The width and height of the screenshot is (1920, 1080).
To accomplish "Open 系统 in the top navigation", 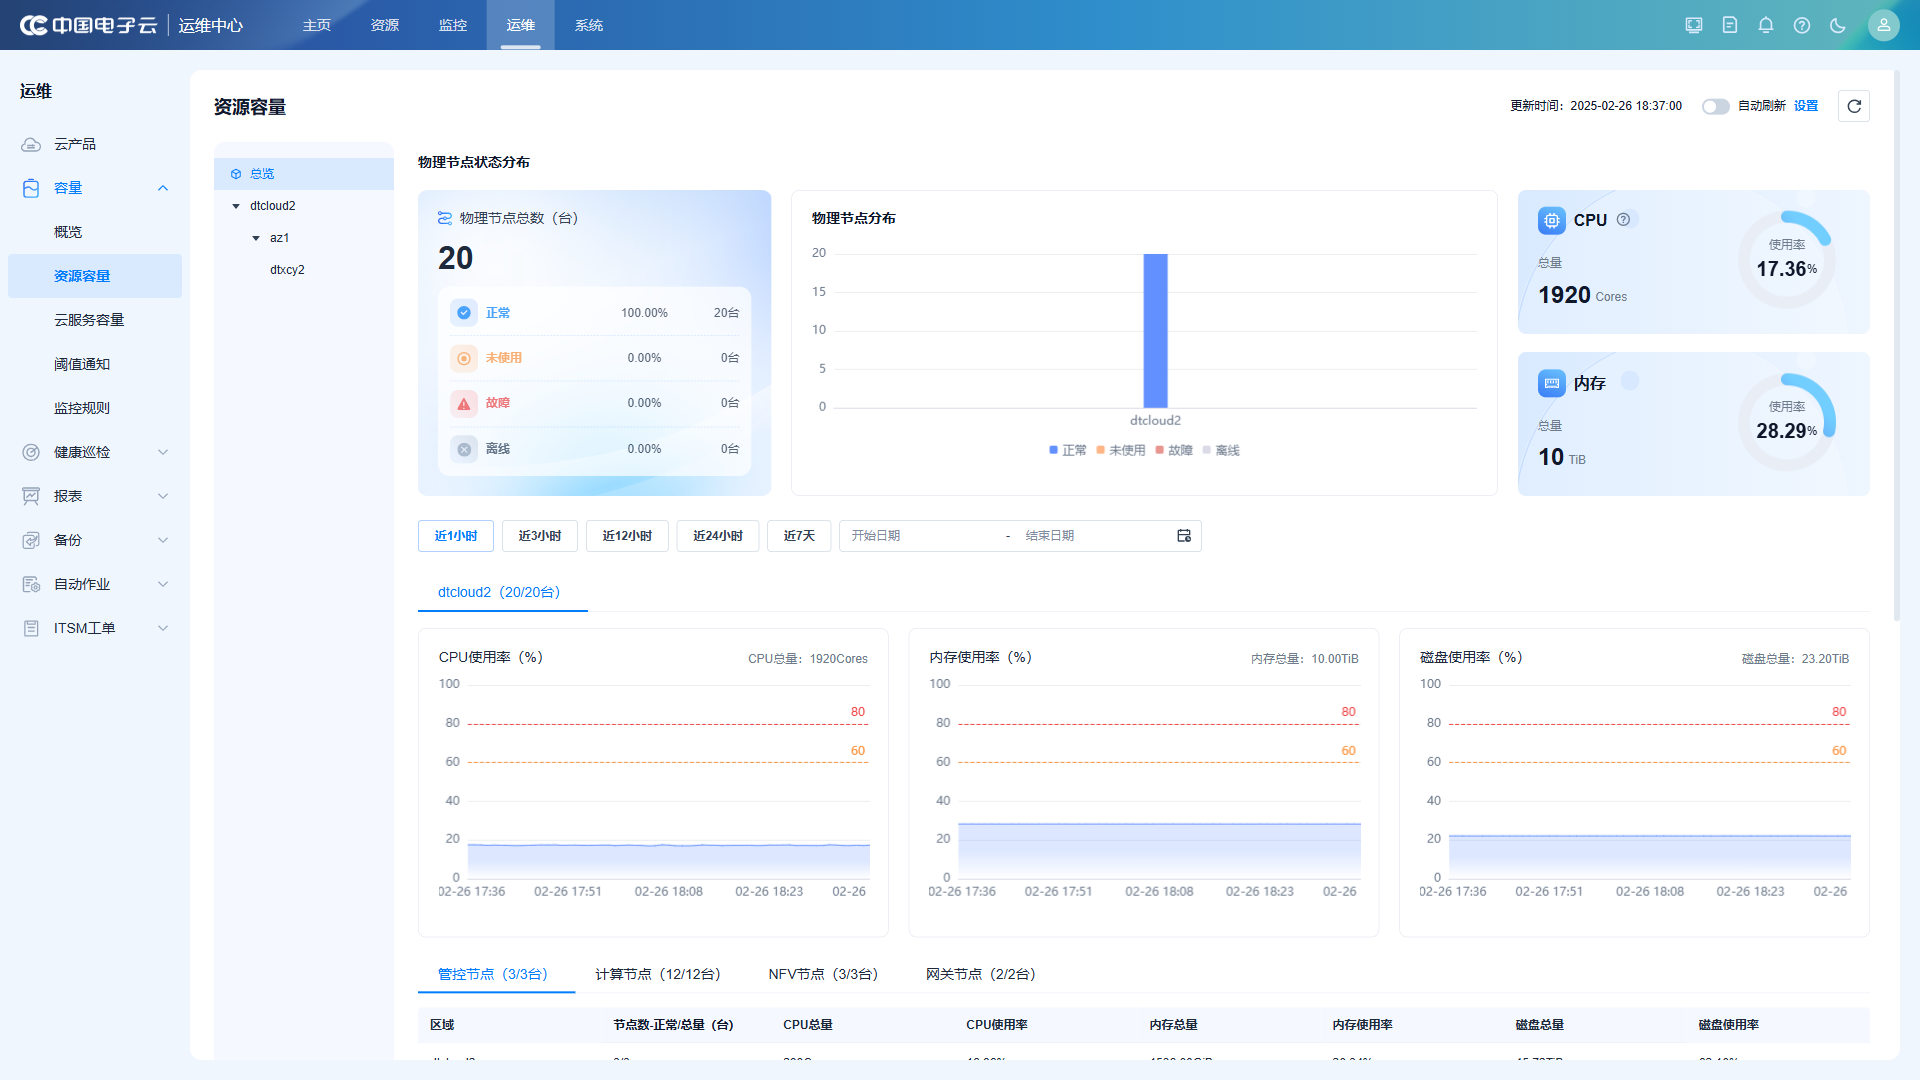I will (x=589, y=25).
